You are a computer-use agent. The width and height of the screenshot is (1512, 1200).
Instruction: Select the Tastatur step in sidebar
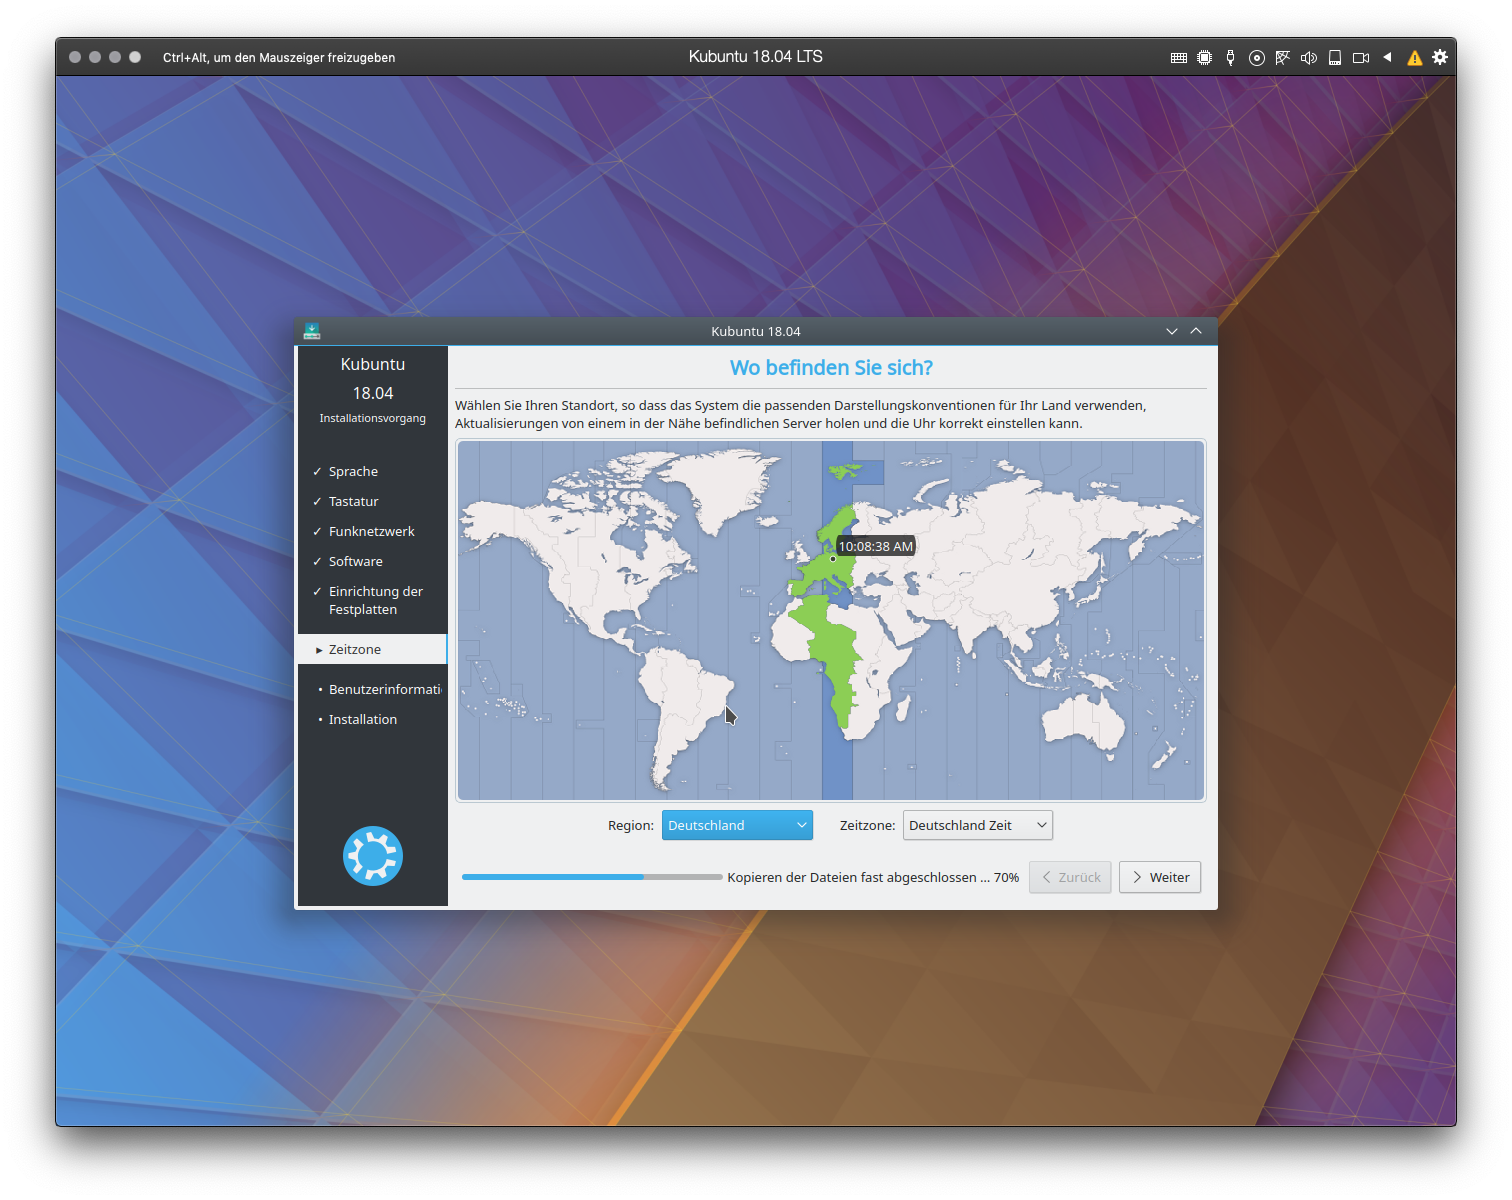pyautogui.click(x=353, y=501)
